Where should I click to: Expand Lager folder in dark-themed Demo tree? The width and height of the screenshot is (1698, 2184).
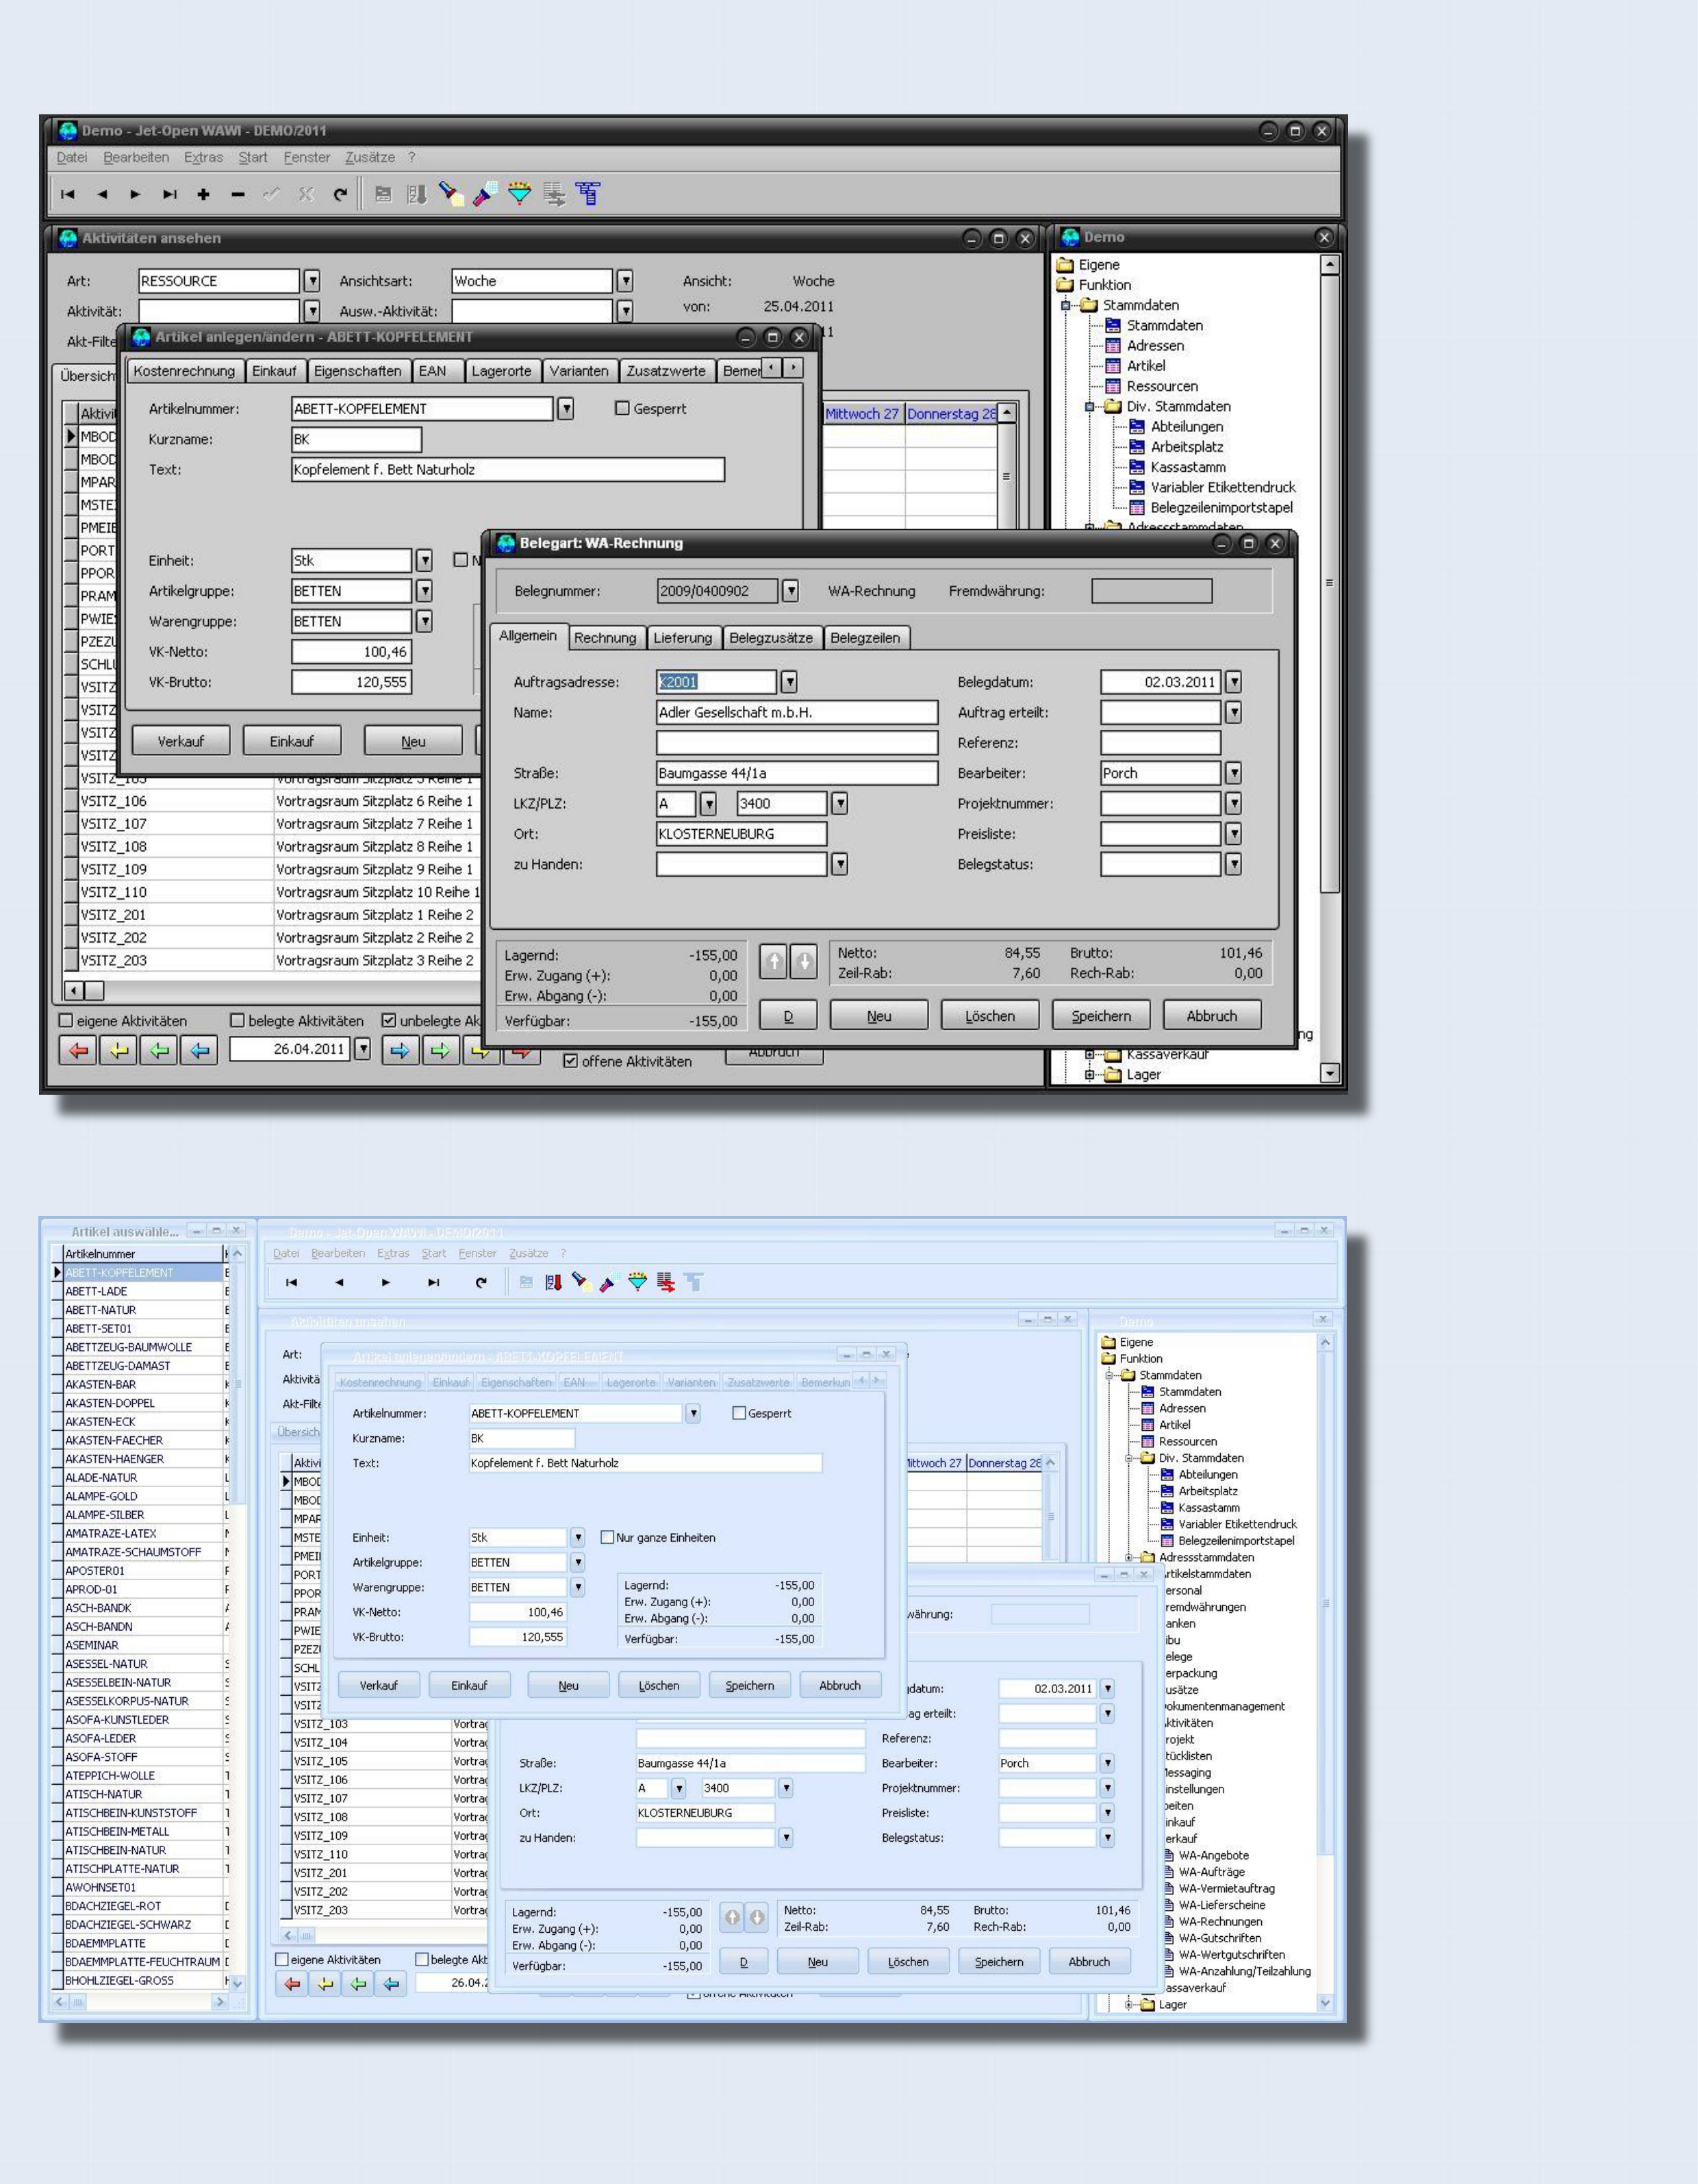point(1090,1075)
